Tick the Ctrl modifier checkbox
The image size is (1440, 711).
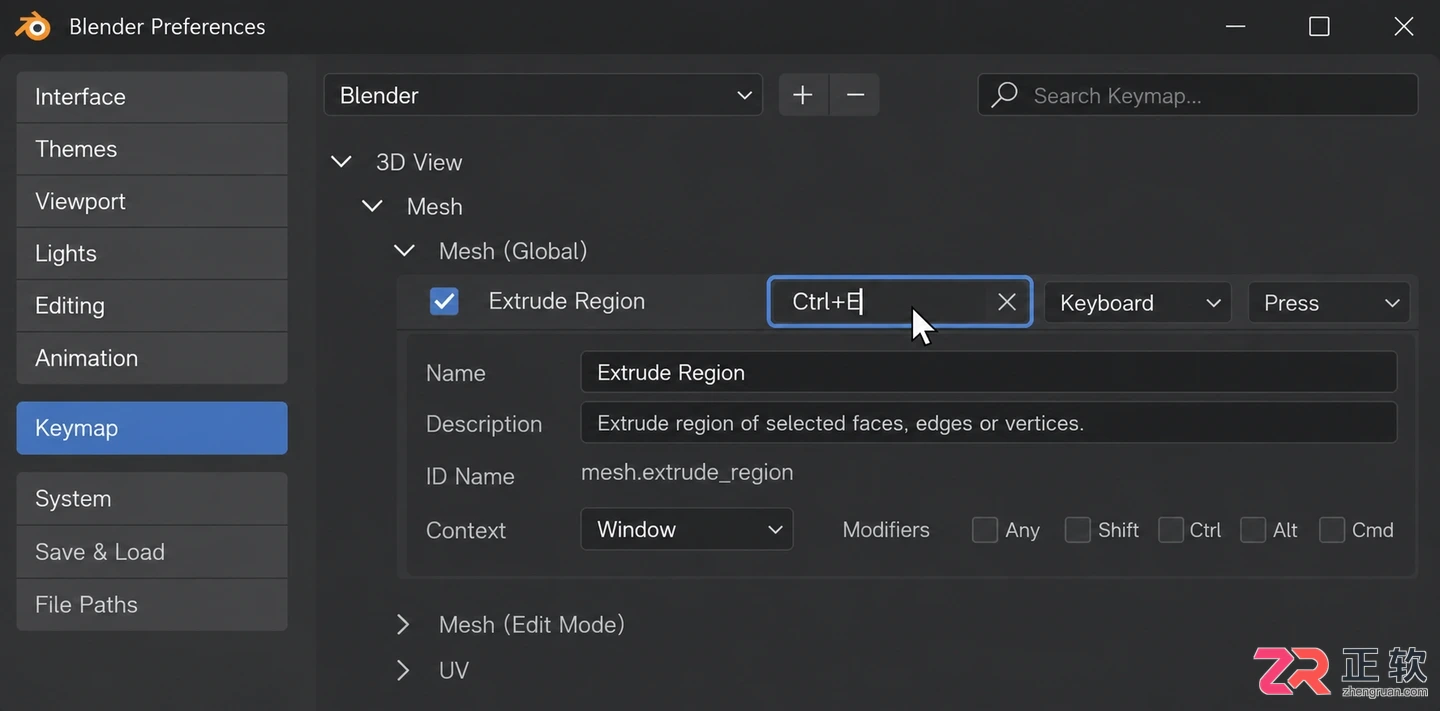[x=1171, y=530]
